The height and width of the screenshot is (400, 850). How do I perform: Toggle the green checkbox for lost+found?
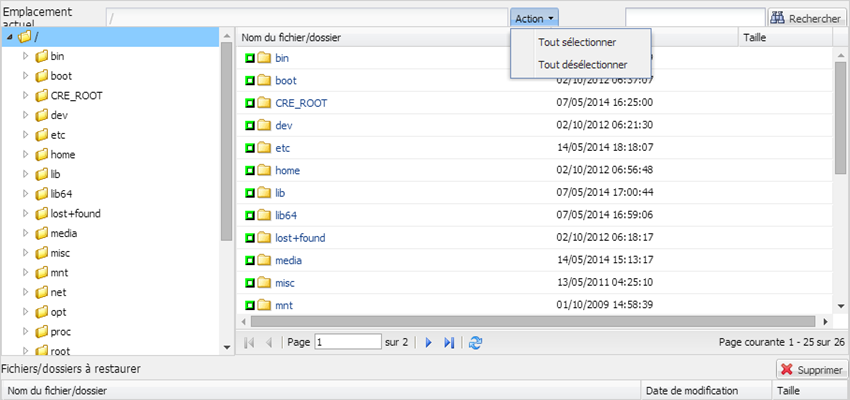[250, 238]
